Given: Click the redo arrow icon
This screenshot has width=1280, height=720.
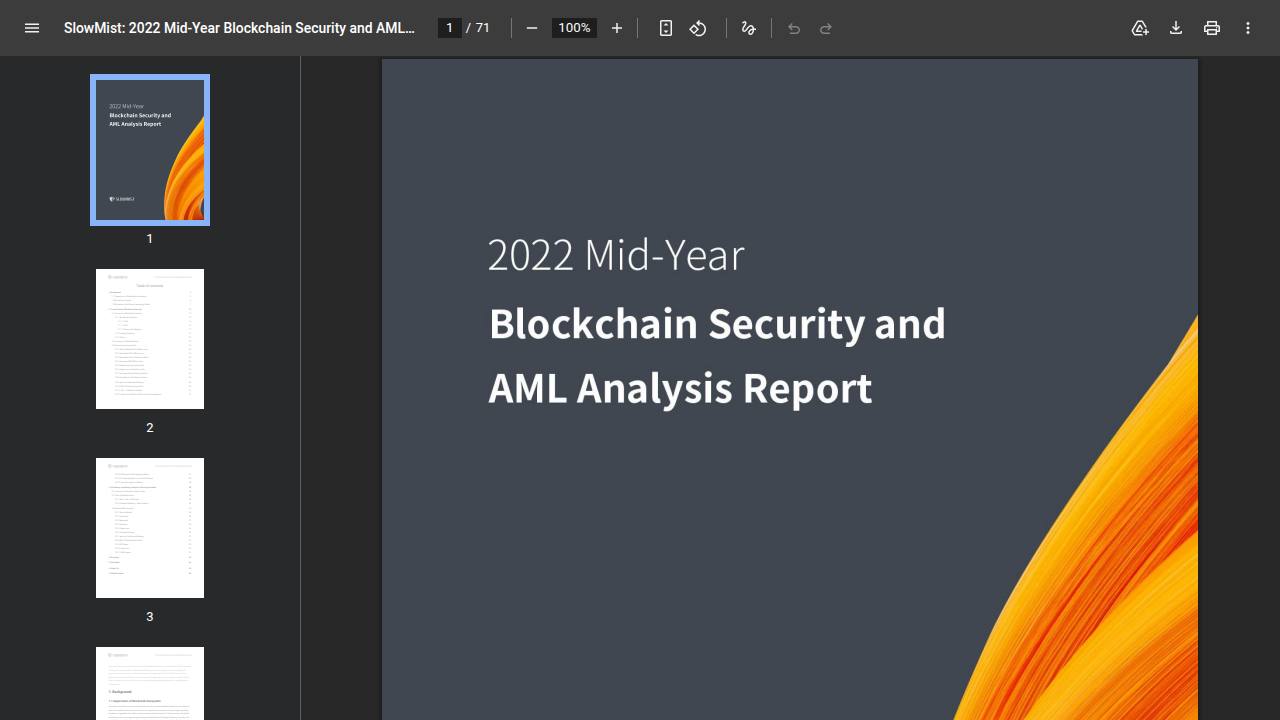Looking at the screenshot, I should (x=826, y=28).
